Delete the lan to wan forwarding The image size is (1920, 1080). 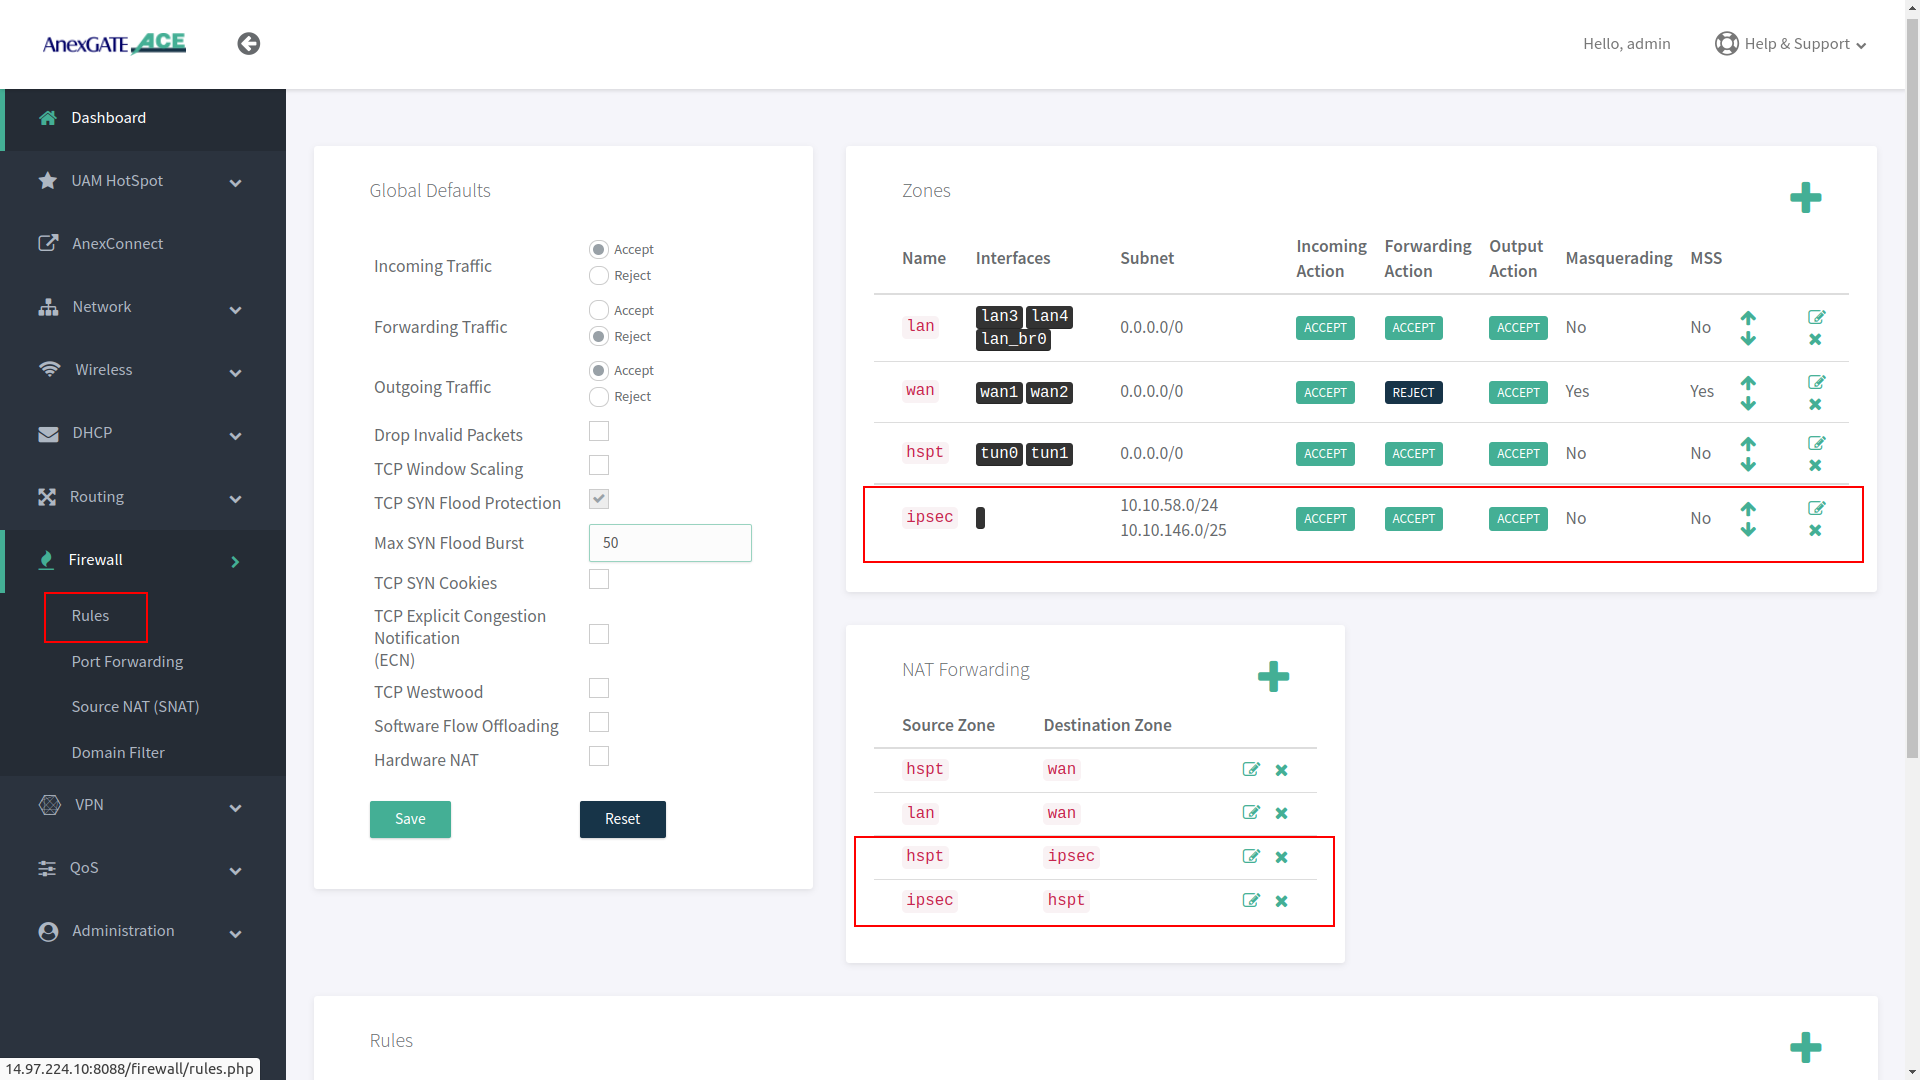pos(1281,814)
